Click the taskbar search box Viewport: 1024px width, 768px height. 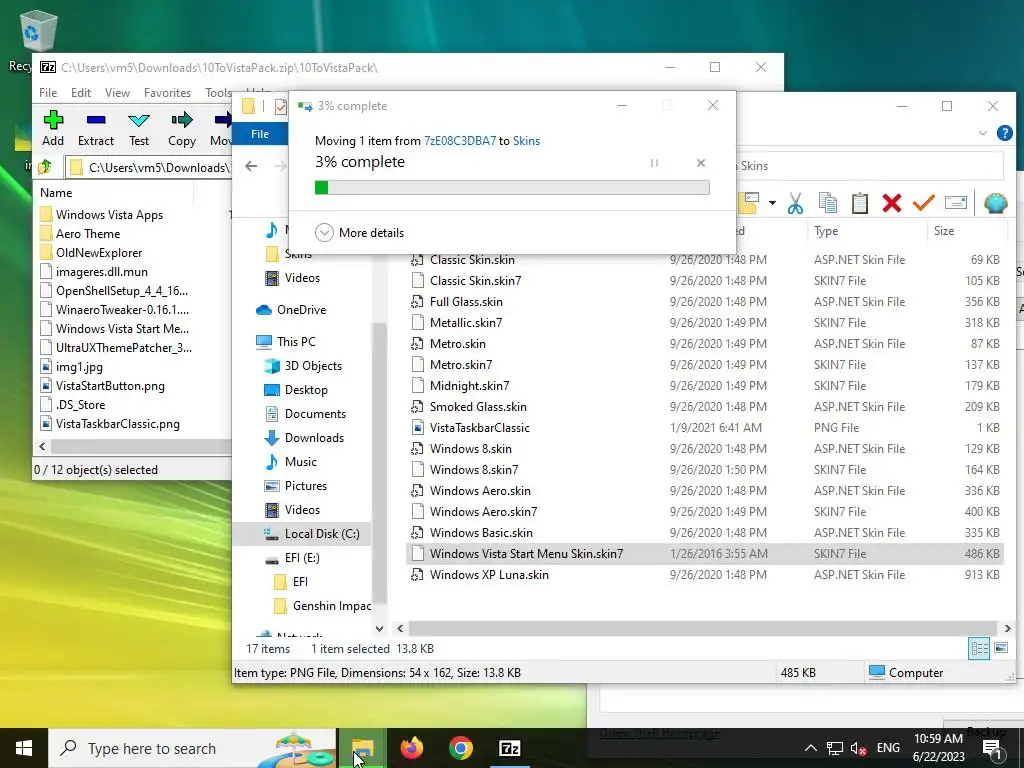pos(193,748)
